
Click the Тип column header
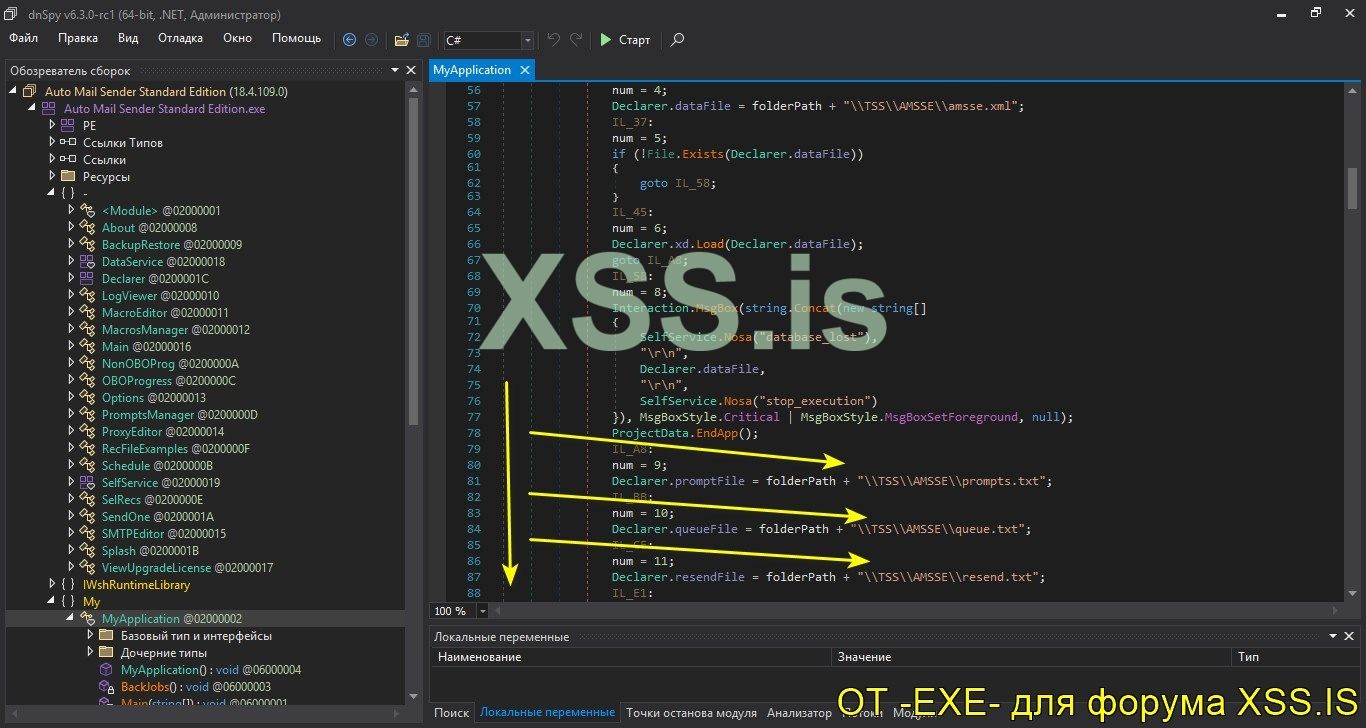point(1295,657)
